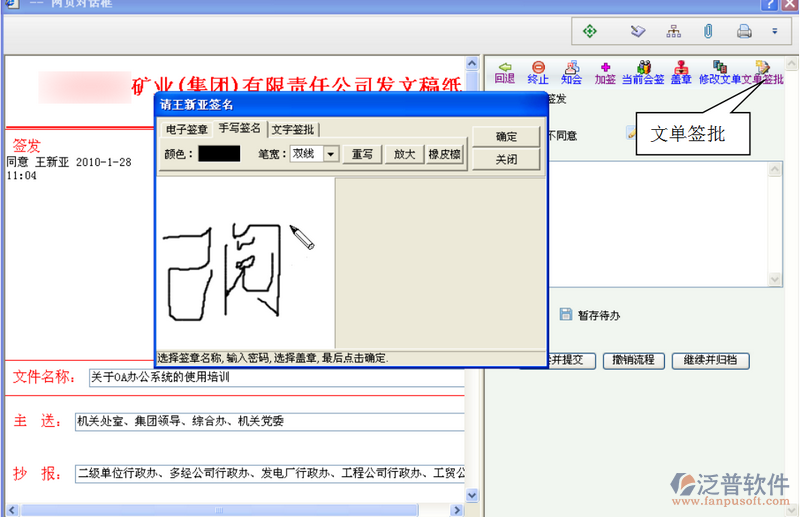Open the top toolbar overflow arrow

tap(774, 31)
